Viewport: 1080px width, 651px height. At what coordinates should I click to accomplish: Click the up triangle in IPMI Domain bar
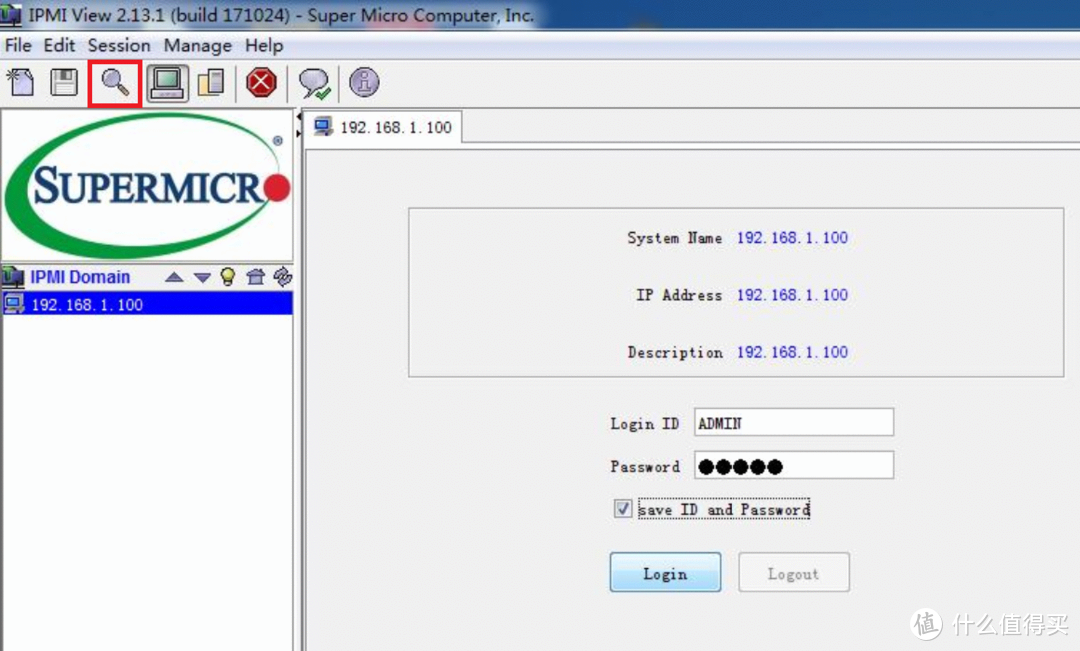[174, 277]
